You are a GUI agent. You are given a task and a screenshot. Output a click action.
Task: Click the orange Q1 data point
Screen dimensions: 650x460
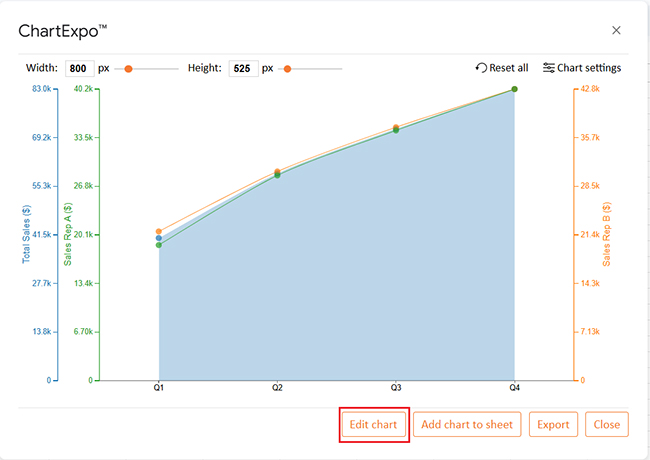[159, 231]
